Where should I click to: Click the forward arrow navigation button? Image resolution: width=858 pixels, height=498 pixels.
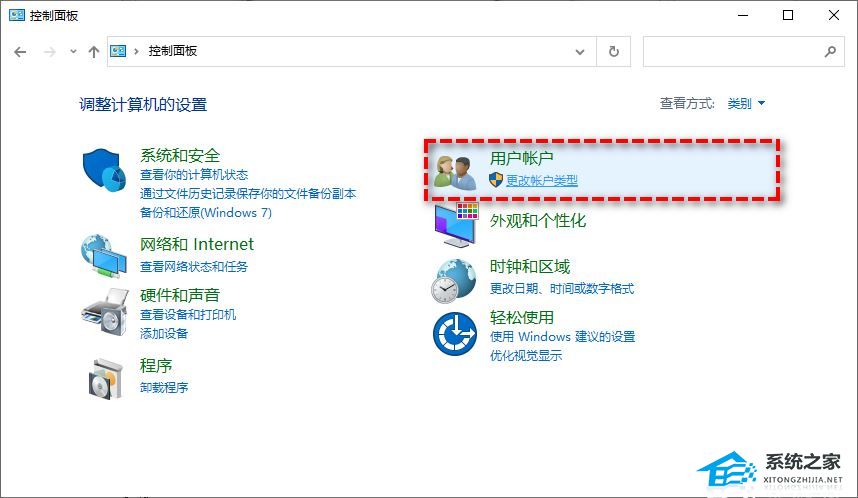pos(49,51)
